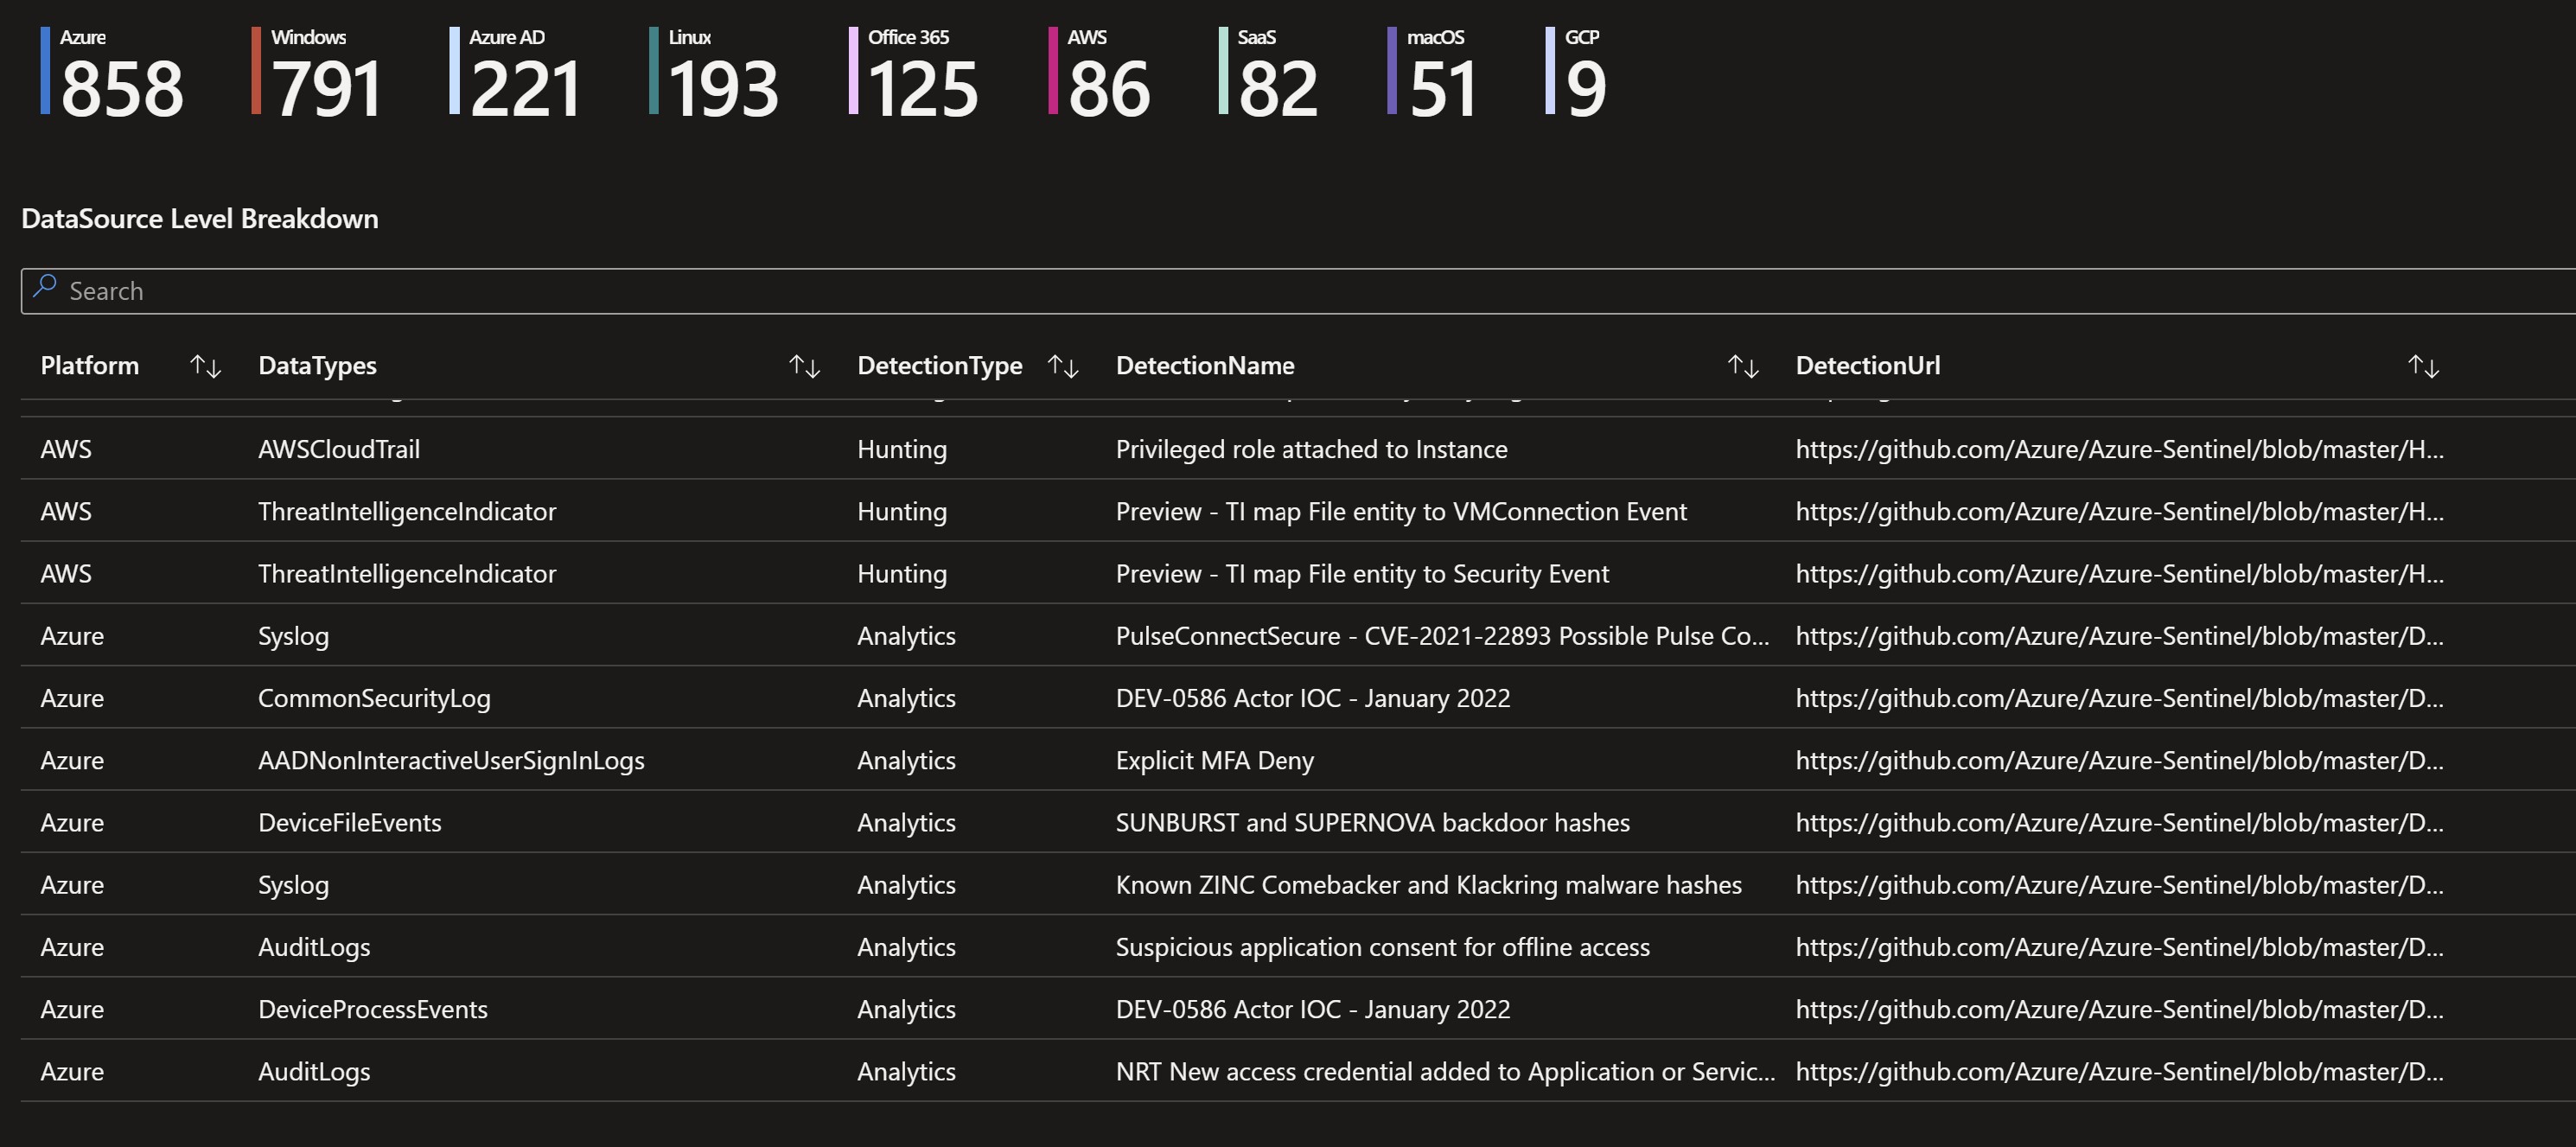Select Azure platform cell in DeviceFileEvents row
The width and height of the screenshot is (2576, 1147).
pyautogui.click(x=72, y=823)
